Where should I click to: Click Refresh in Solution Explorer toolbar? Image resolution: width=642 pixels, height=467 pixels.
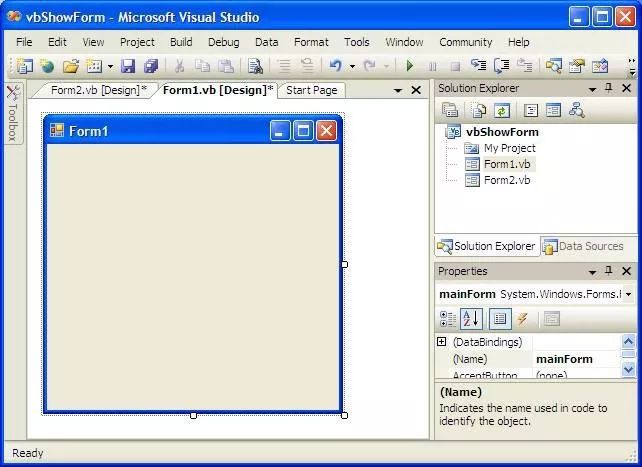(x=501, y=110)
